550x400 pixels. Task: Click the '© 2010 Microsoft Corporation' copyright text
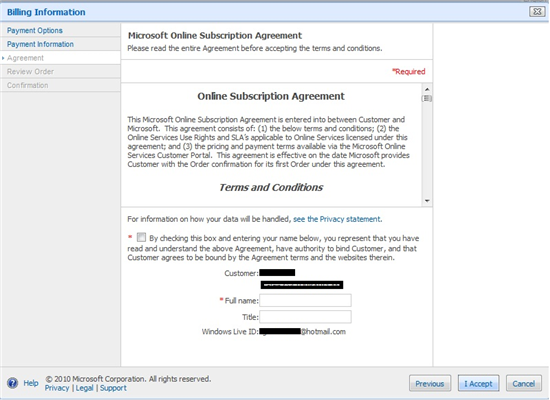point(128,379)
